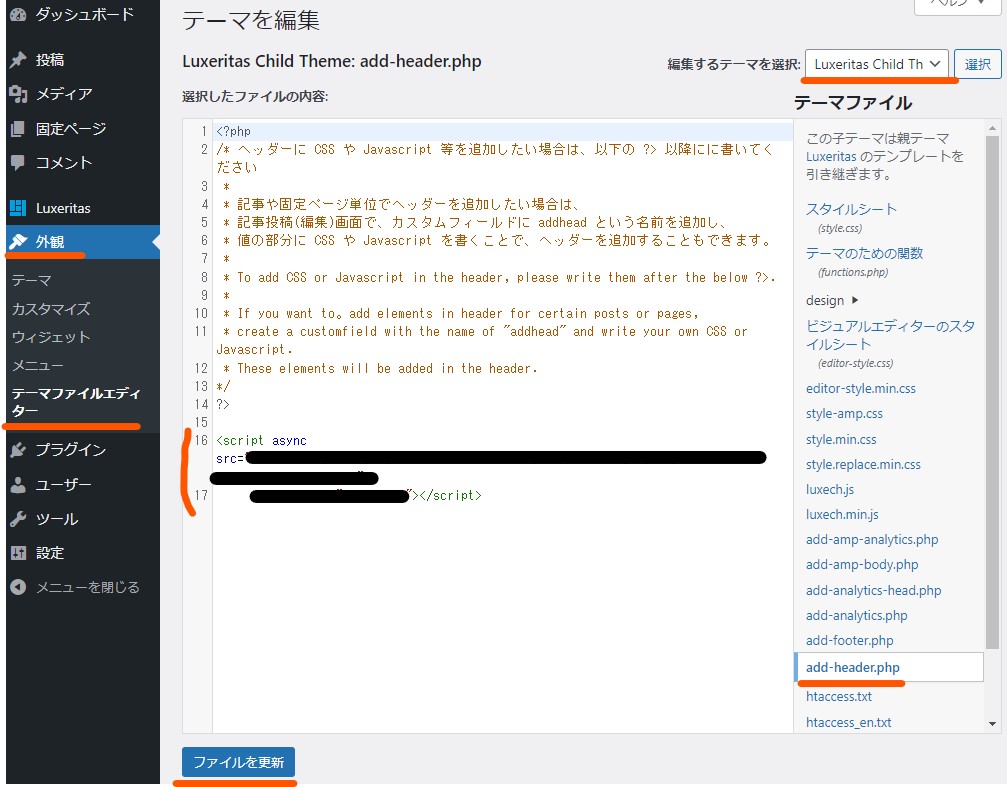The width and height of the screenshot is (1007, 787).
Task: Open style.replace.min.css file
Action: click(x=863, y=464)
